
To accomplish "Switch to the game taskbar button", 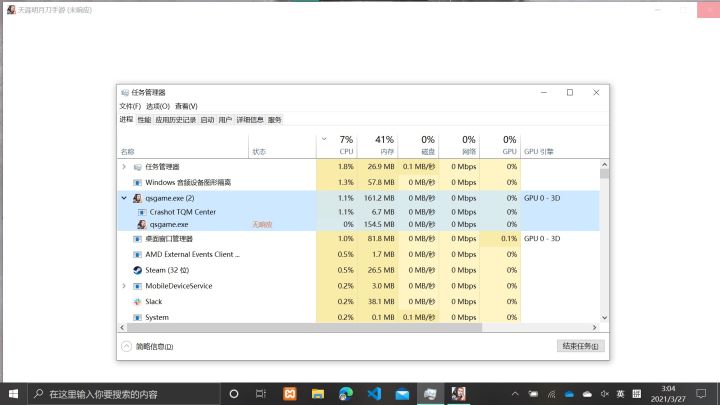I will pyautogui.click(x=458, y=394).
